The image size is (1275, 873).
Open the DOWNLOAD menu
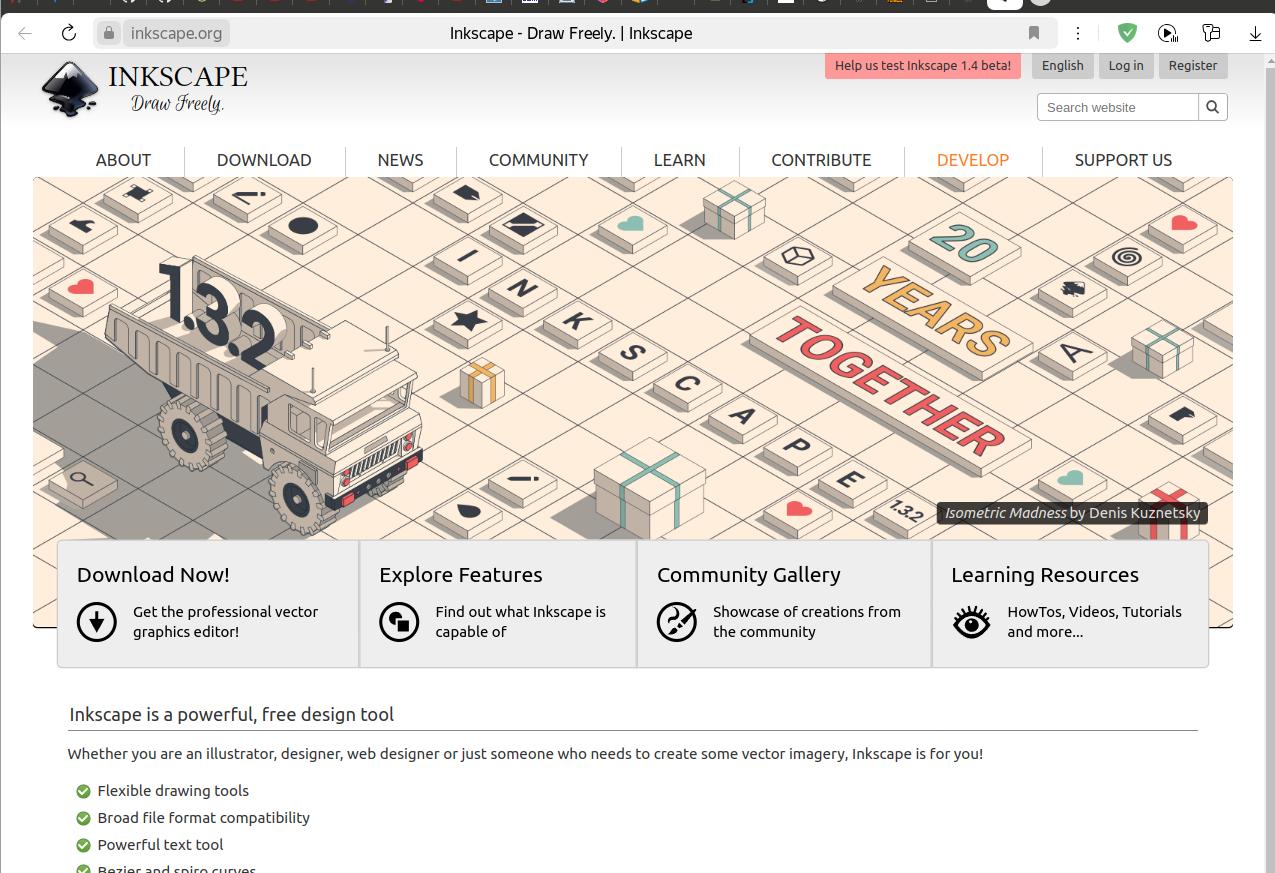[264, 160]
